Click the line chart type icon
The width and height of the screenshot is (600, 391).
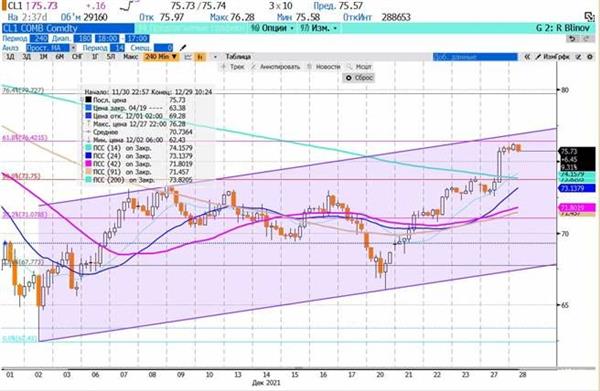click(x=188, y=57)
